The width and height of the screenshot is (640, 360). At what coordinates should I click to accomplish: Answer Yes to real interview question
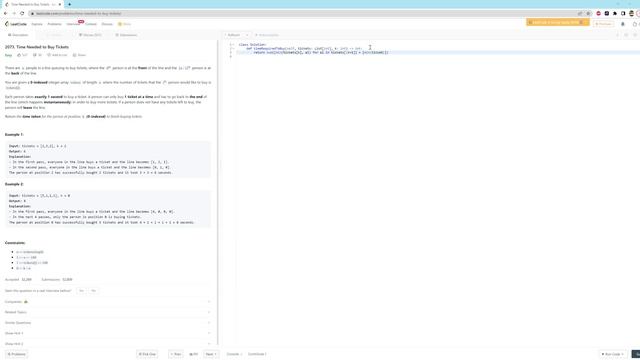coord(82,291)
